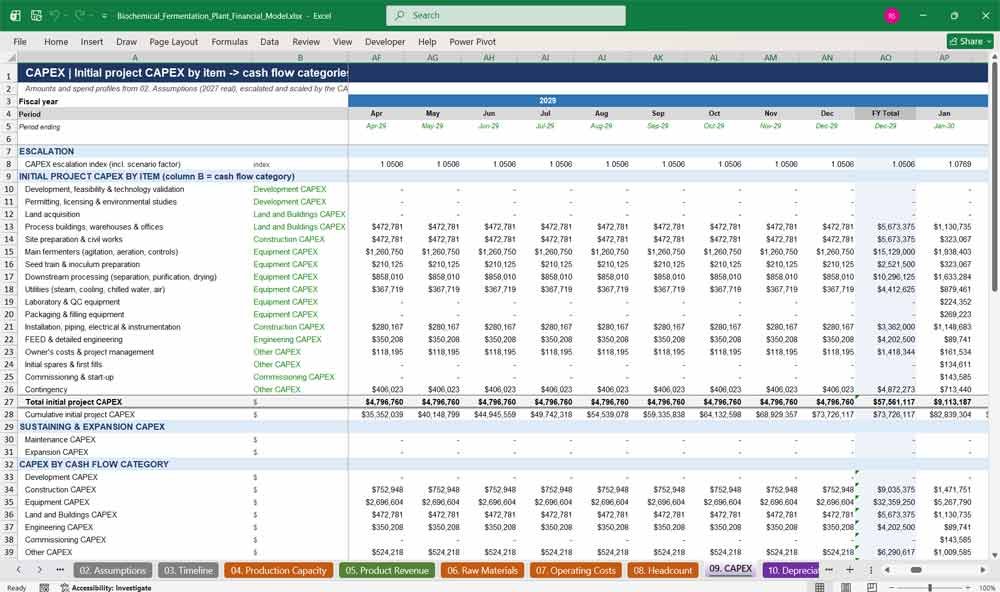Switch to the 10. Depreciation sheet tab
This screenshot has height=592, width=1000.
point(791,570)
